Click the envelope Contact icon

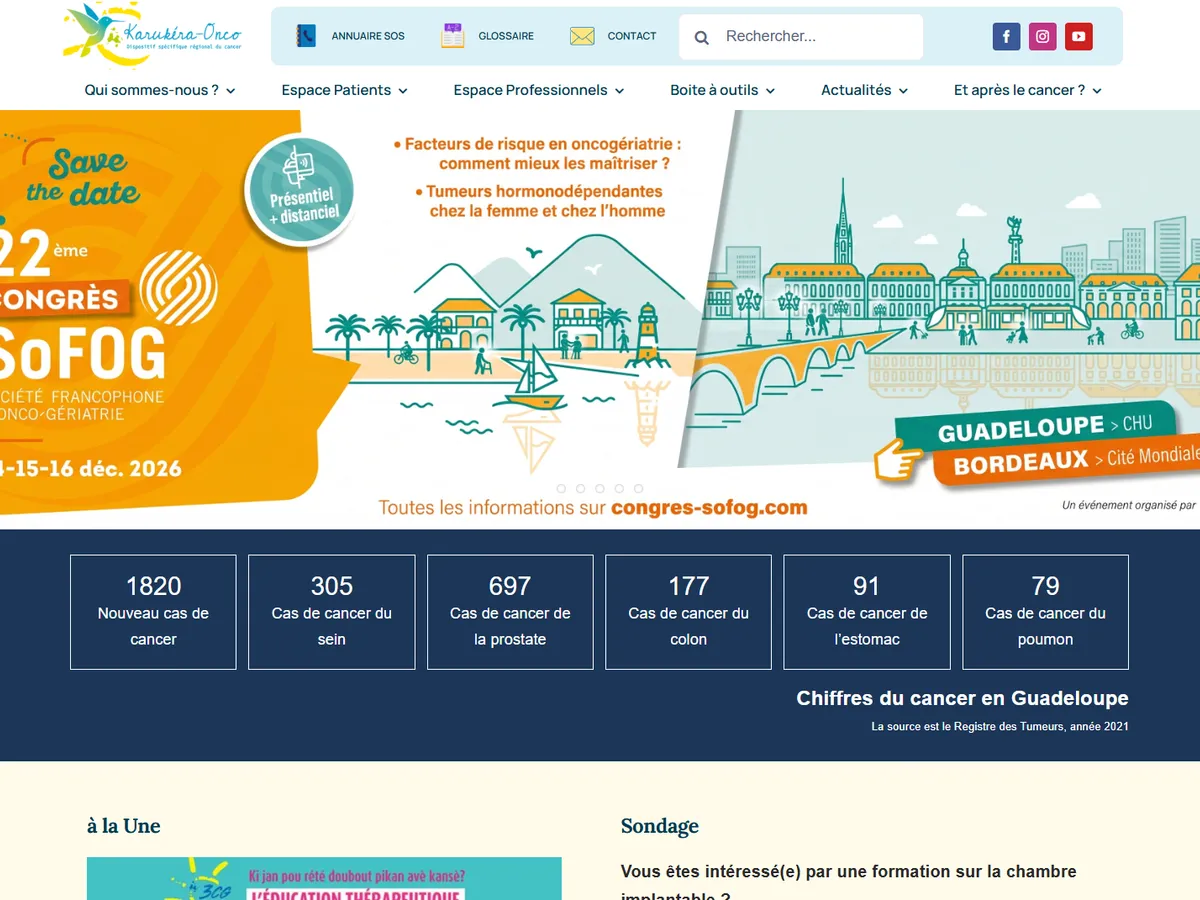click(582, 36)
